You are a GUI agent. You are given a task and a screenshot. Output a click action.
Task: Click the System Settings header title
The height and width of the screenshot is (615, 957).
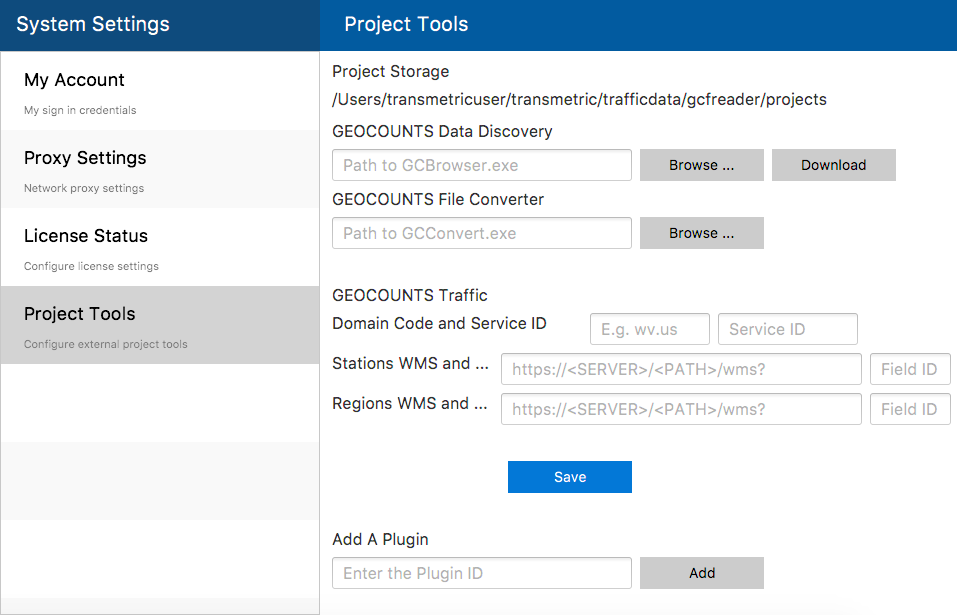tap(93, 24)
